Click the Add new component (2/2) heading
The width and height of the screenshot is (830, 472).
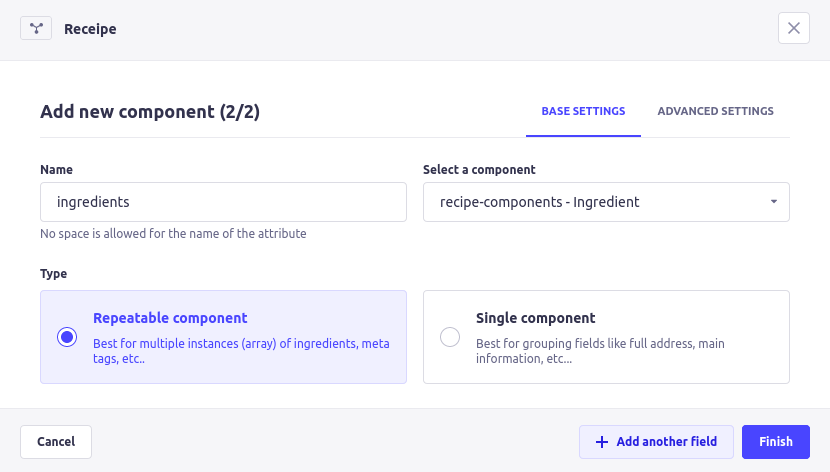(x=150, y=111)
